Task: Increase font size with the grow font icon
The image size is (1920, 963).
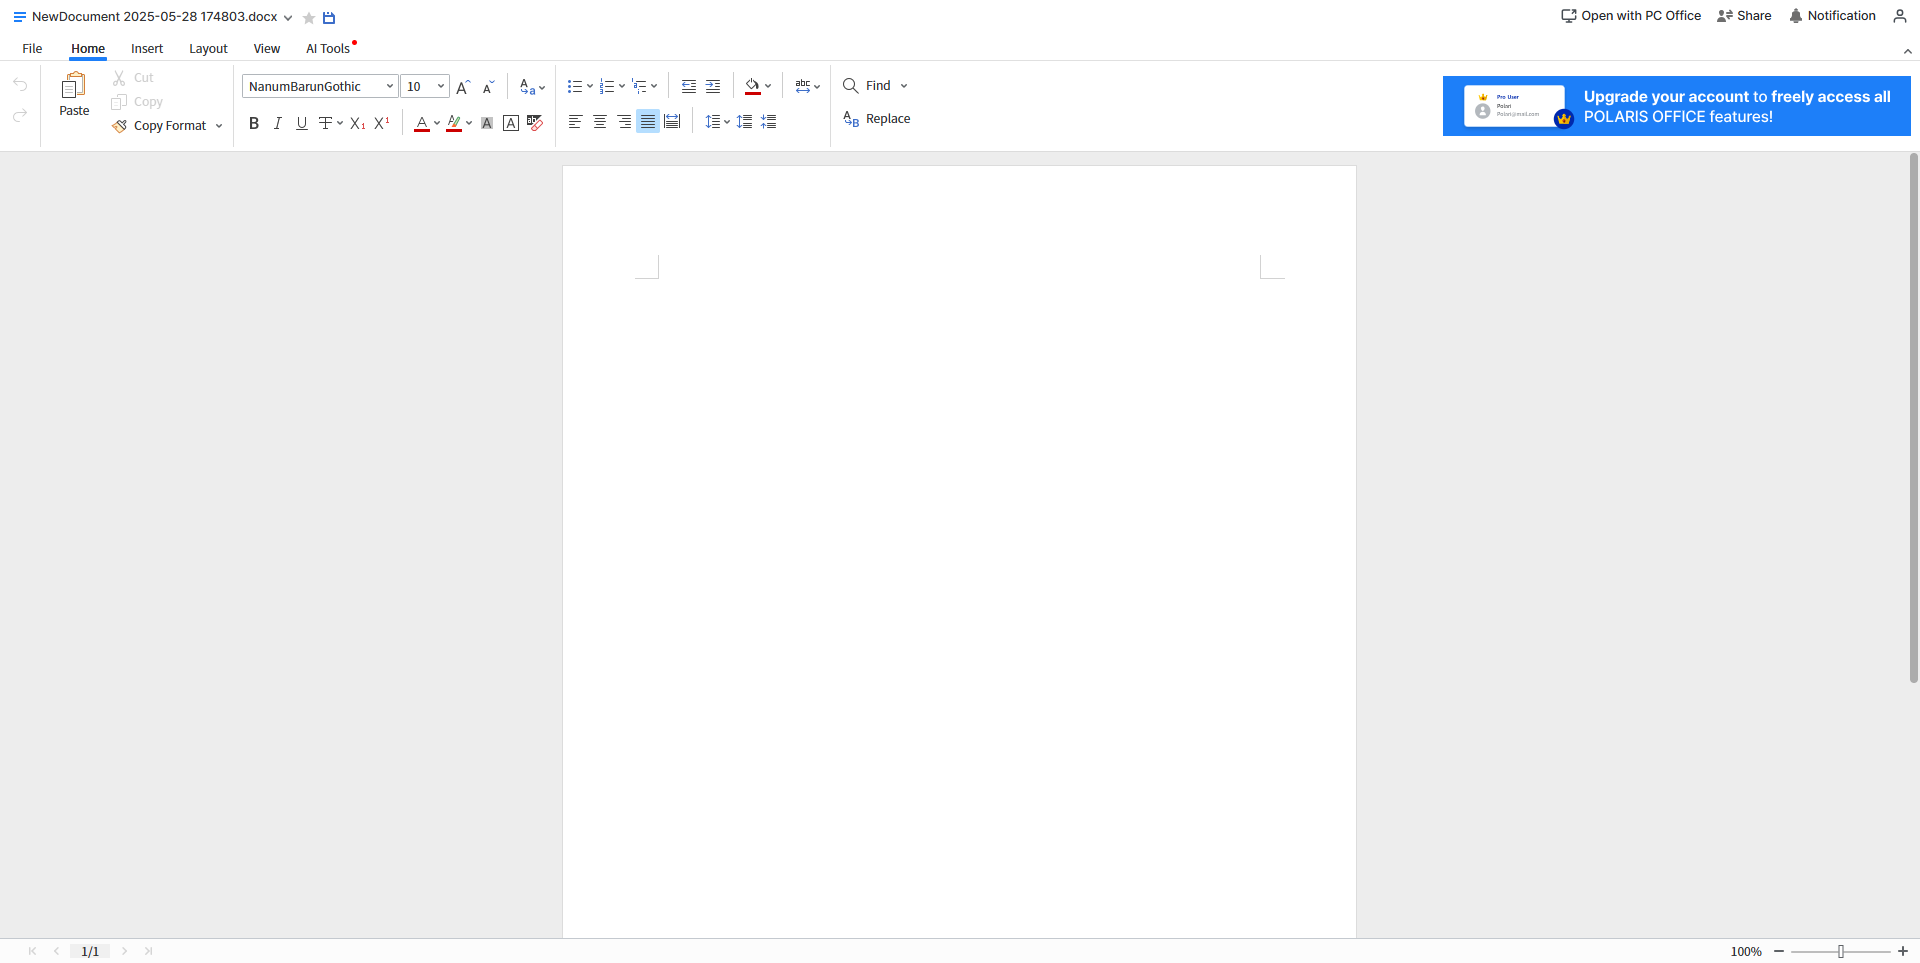Action: (463, 87)
